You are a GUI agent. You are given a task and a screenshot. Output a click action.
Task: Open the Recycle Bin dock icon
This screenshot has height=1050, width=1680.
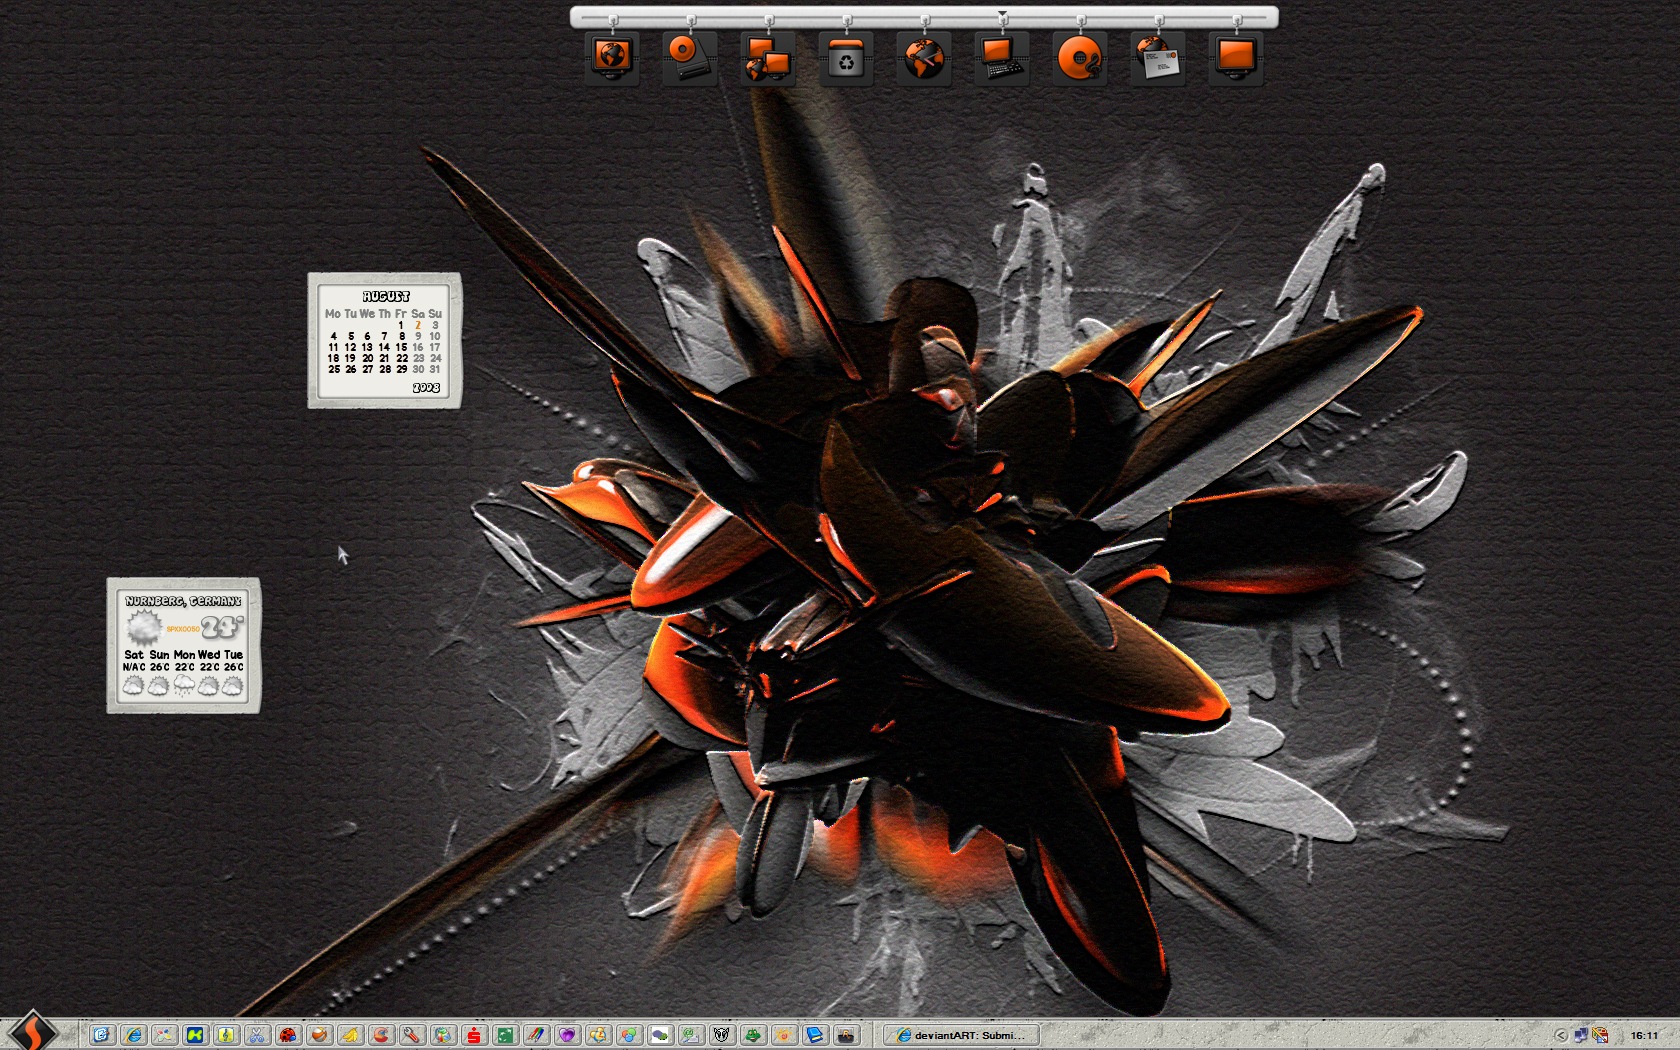coord(846,58)
